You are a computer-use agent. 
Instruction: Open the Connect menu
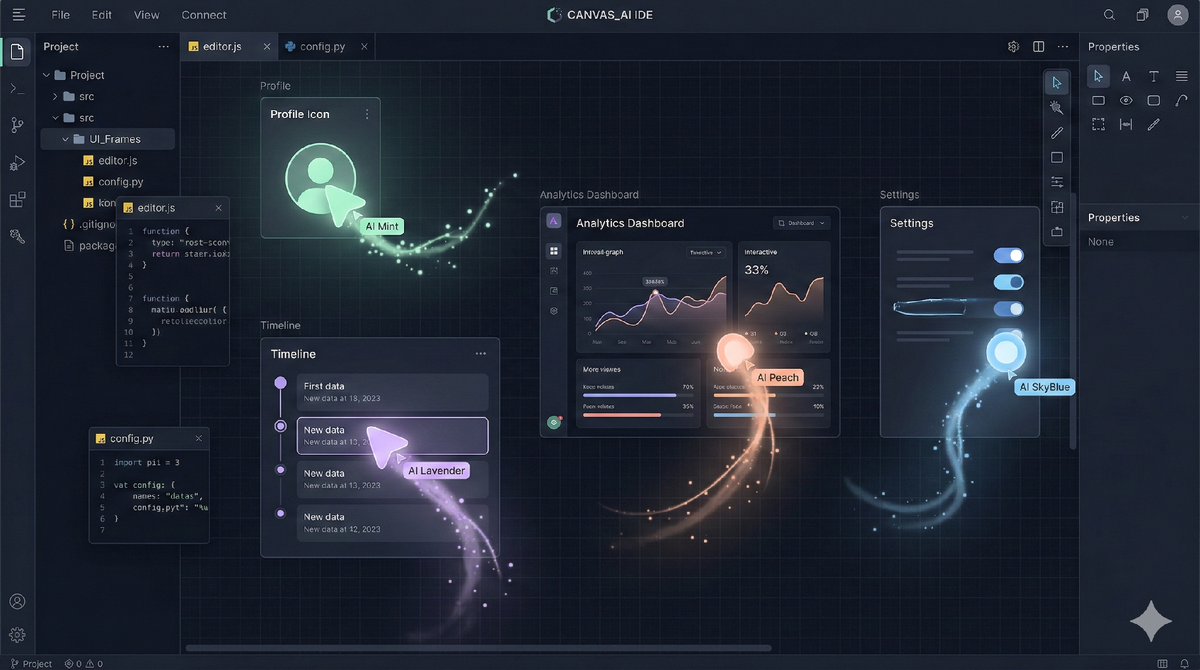tap(204, 15)
